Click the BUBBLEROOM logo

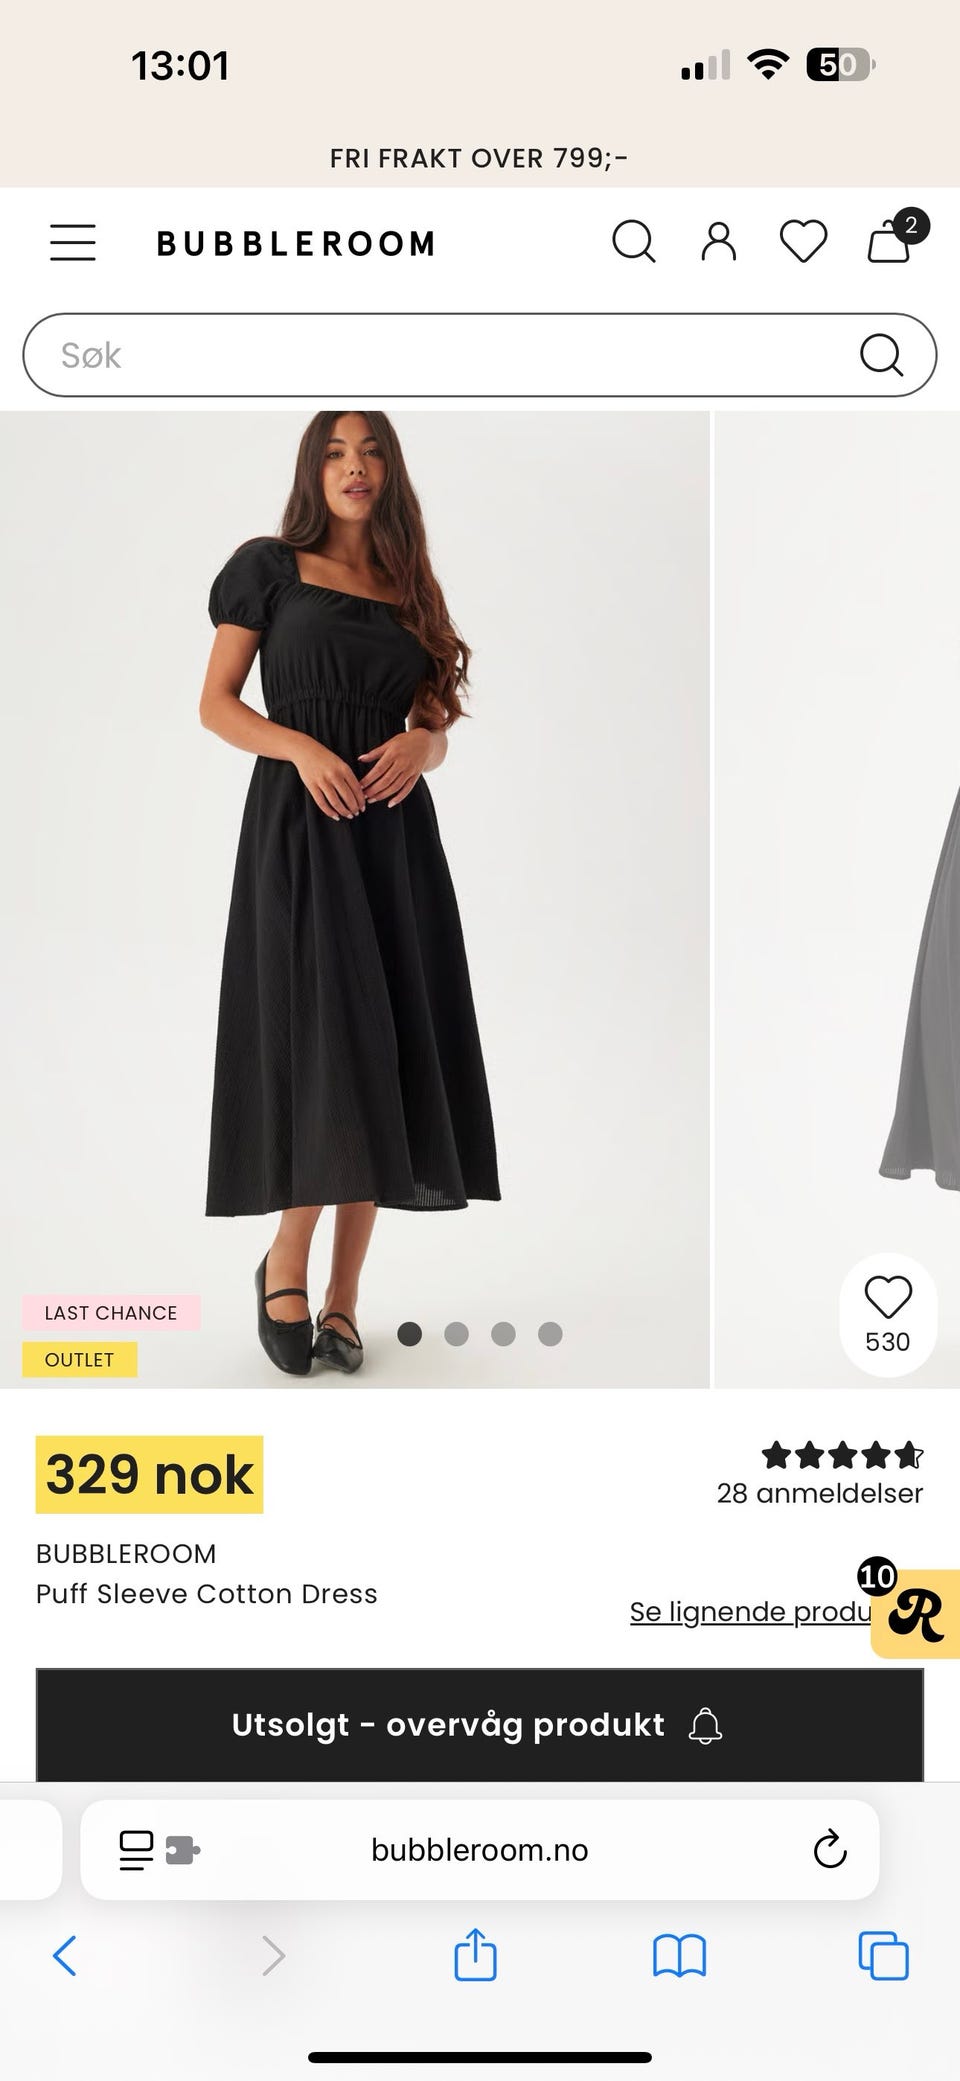(x=296, y=244)
